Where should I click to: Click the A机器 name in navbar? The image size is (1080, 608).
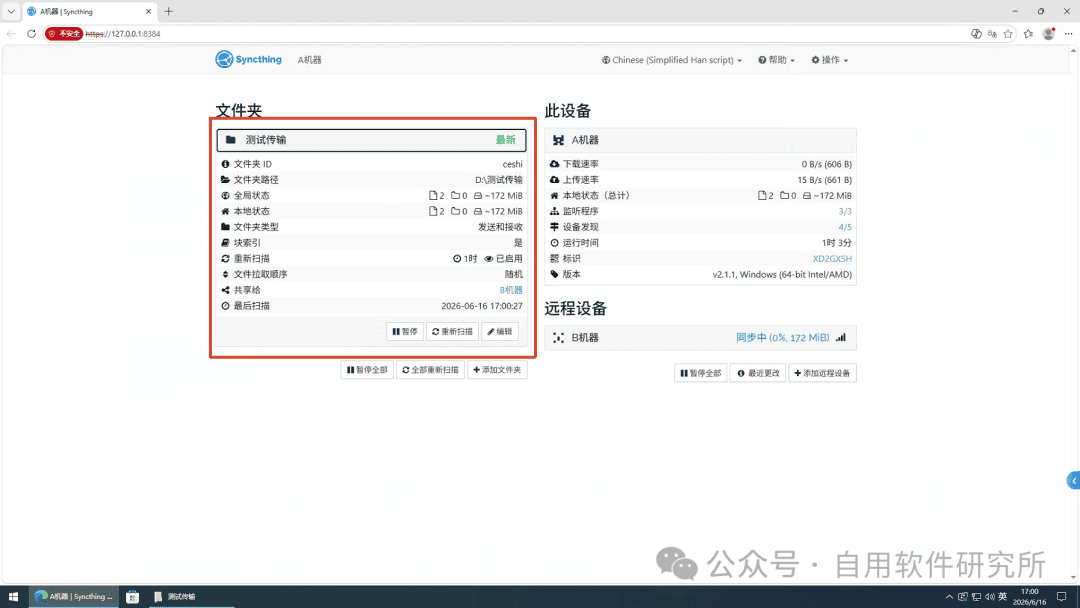[x=309, y=60]
